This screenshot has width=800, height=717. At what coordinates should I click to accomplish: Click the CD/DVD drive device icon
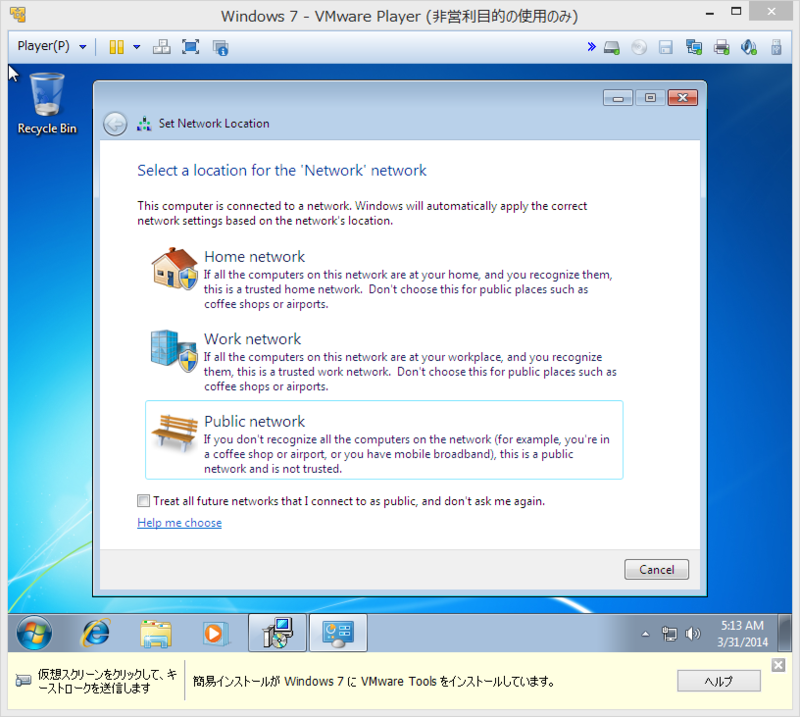click(639, 47)
